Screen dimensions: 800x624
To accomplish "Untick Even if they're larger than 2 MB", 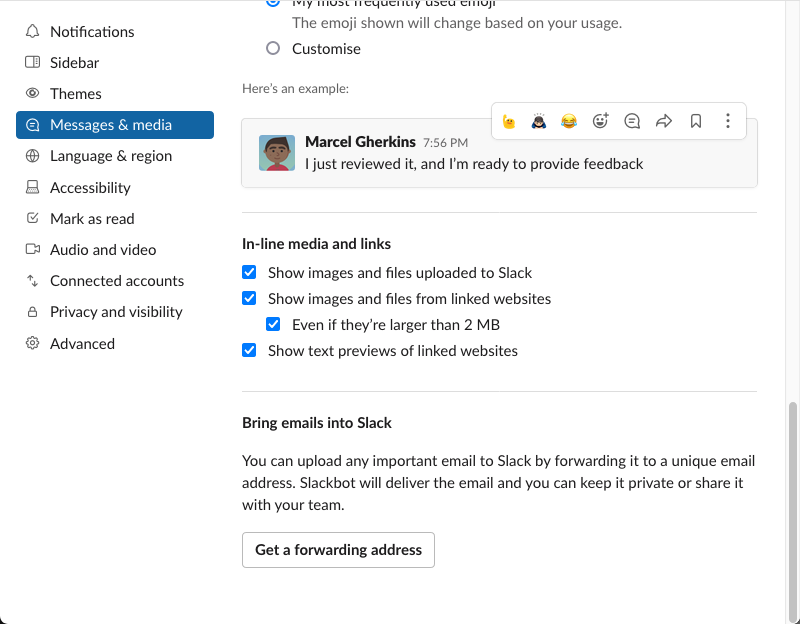I will pos(273,324).
